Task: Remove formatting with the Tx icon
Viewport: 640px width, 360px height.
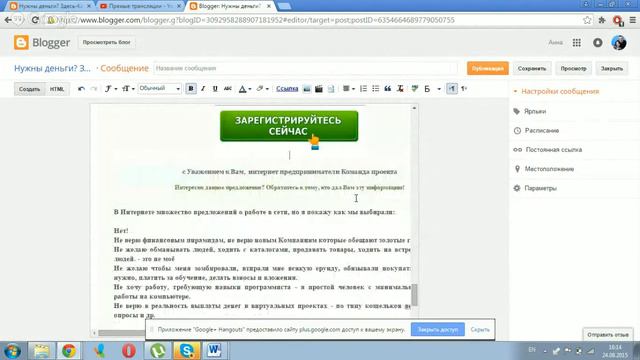Action: [400, 89]
